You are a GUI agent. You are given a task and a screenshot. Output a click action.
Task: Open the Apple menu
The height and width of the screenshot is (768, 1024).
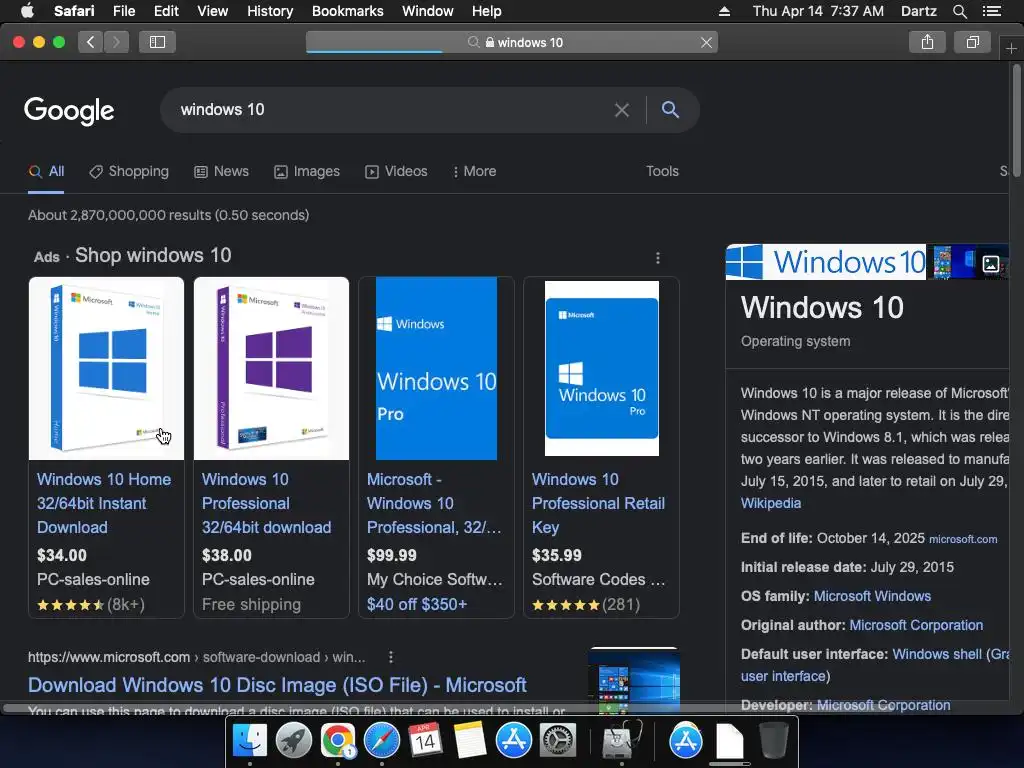coord(27,11)
